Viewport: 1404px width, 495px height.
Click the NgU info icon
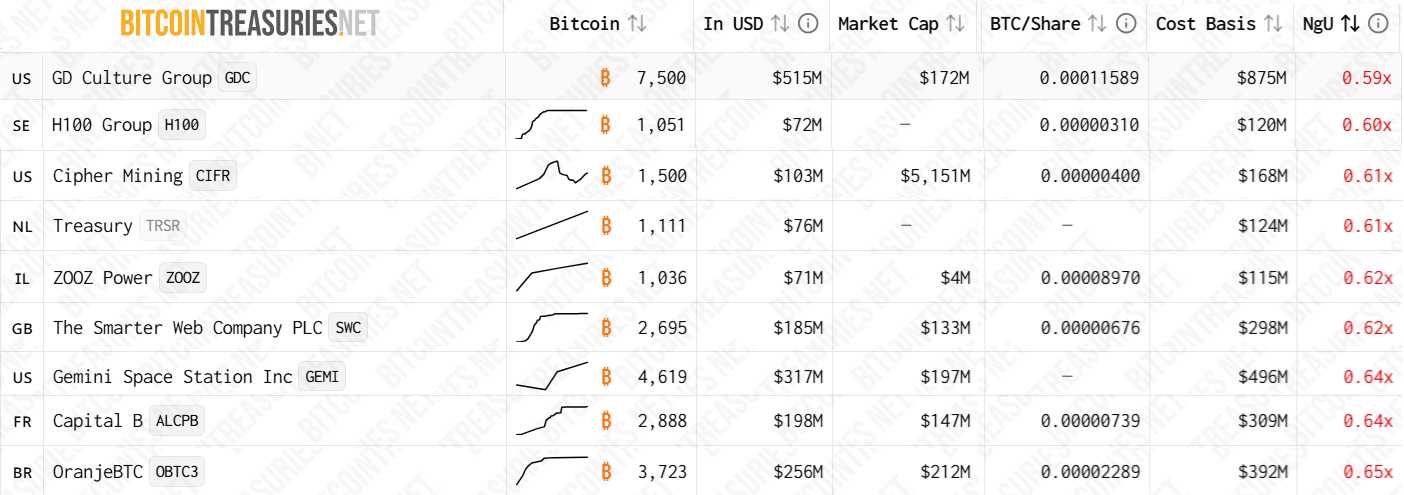tap(1378, 24)
